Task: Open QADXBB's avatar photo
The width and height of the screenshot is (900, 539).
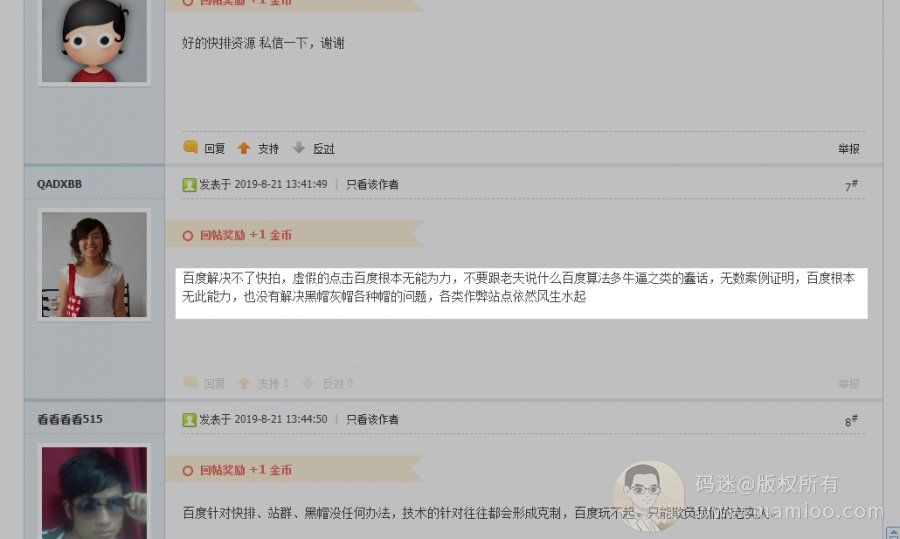Action: (94, 265)
